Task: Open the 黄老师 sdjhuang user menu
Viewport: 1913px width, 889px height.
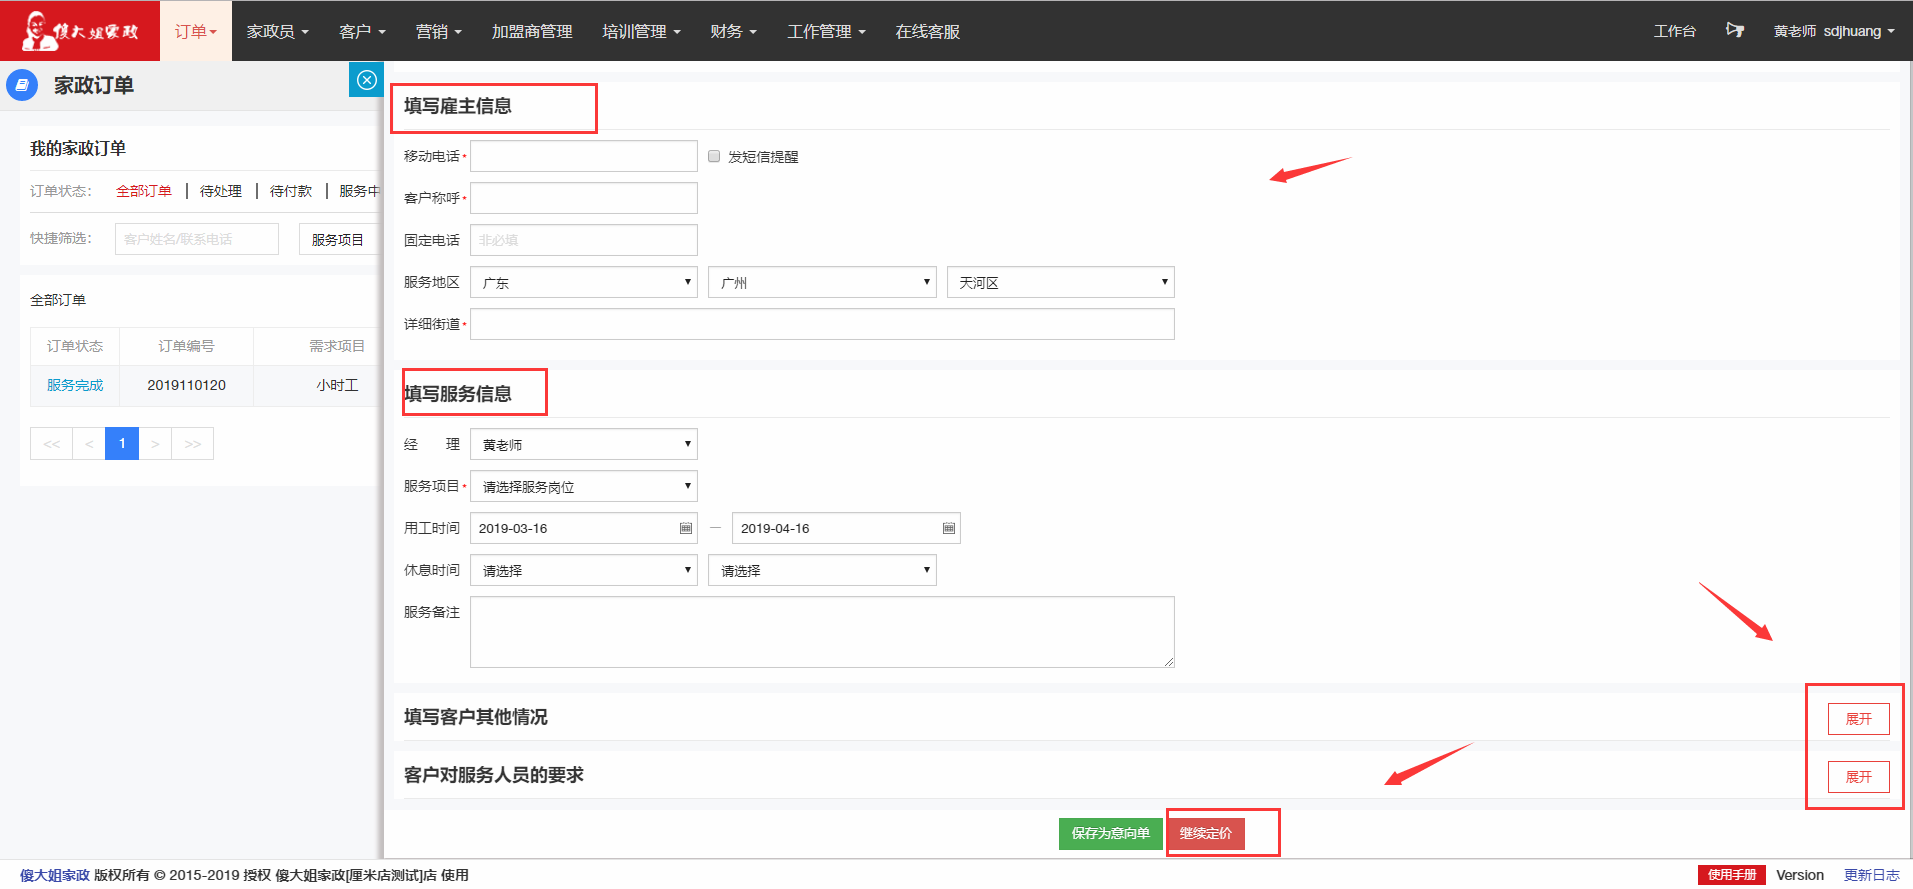Action: (1834, 31)
